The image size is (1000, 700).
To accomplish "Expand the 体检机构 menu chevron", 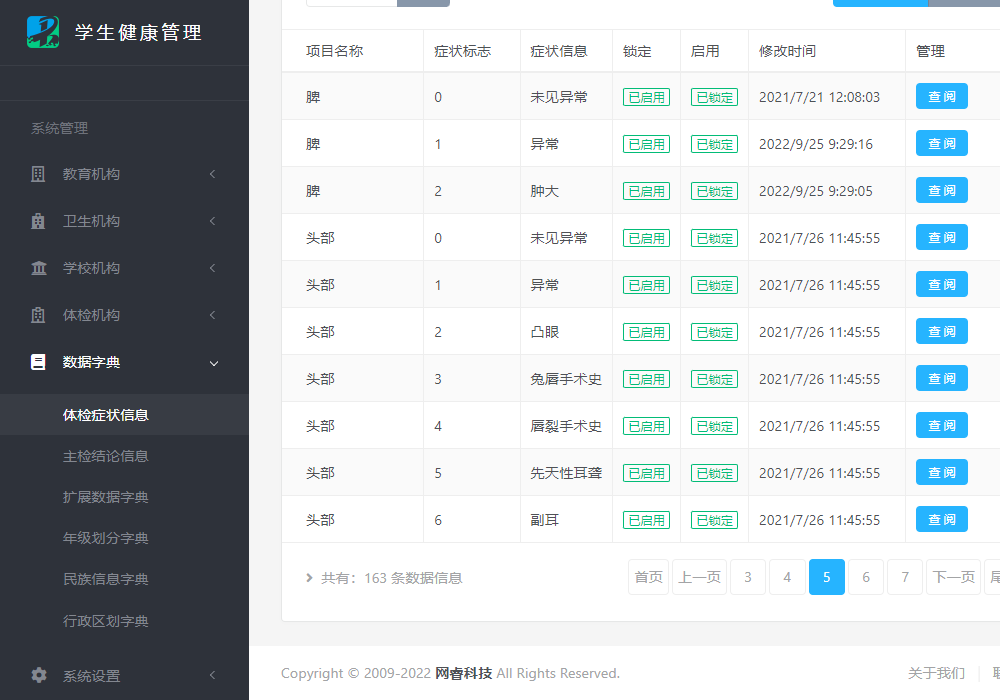I will [x=213, y=315].
